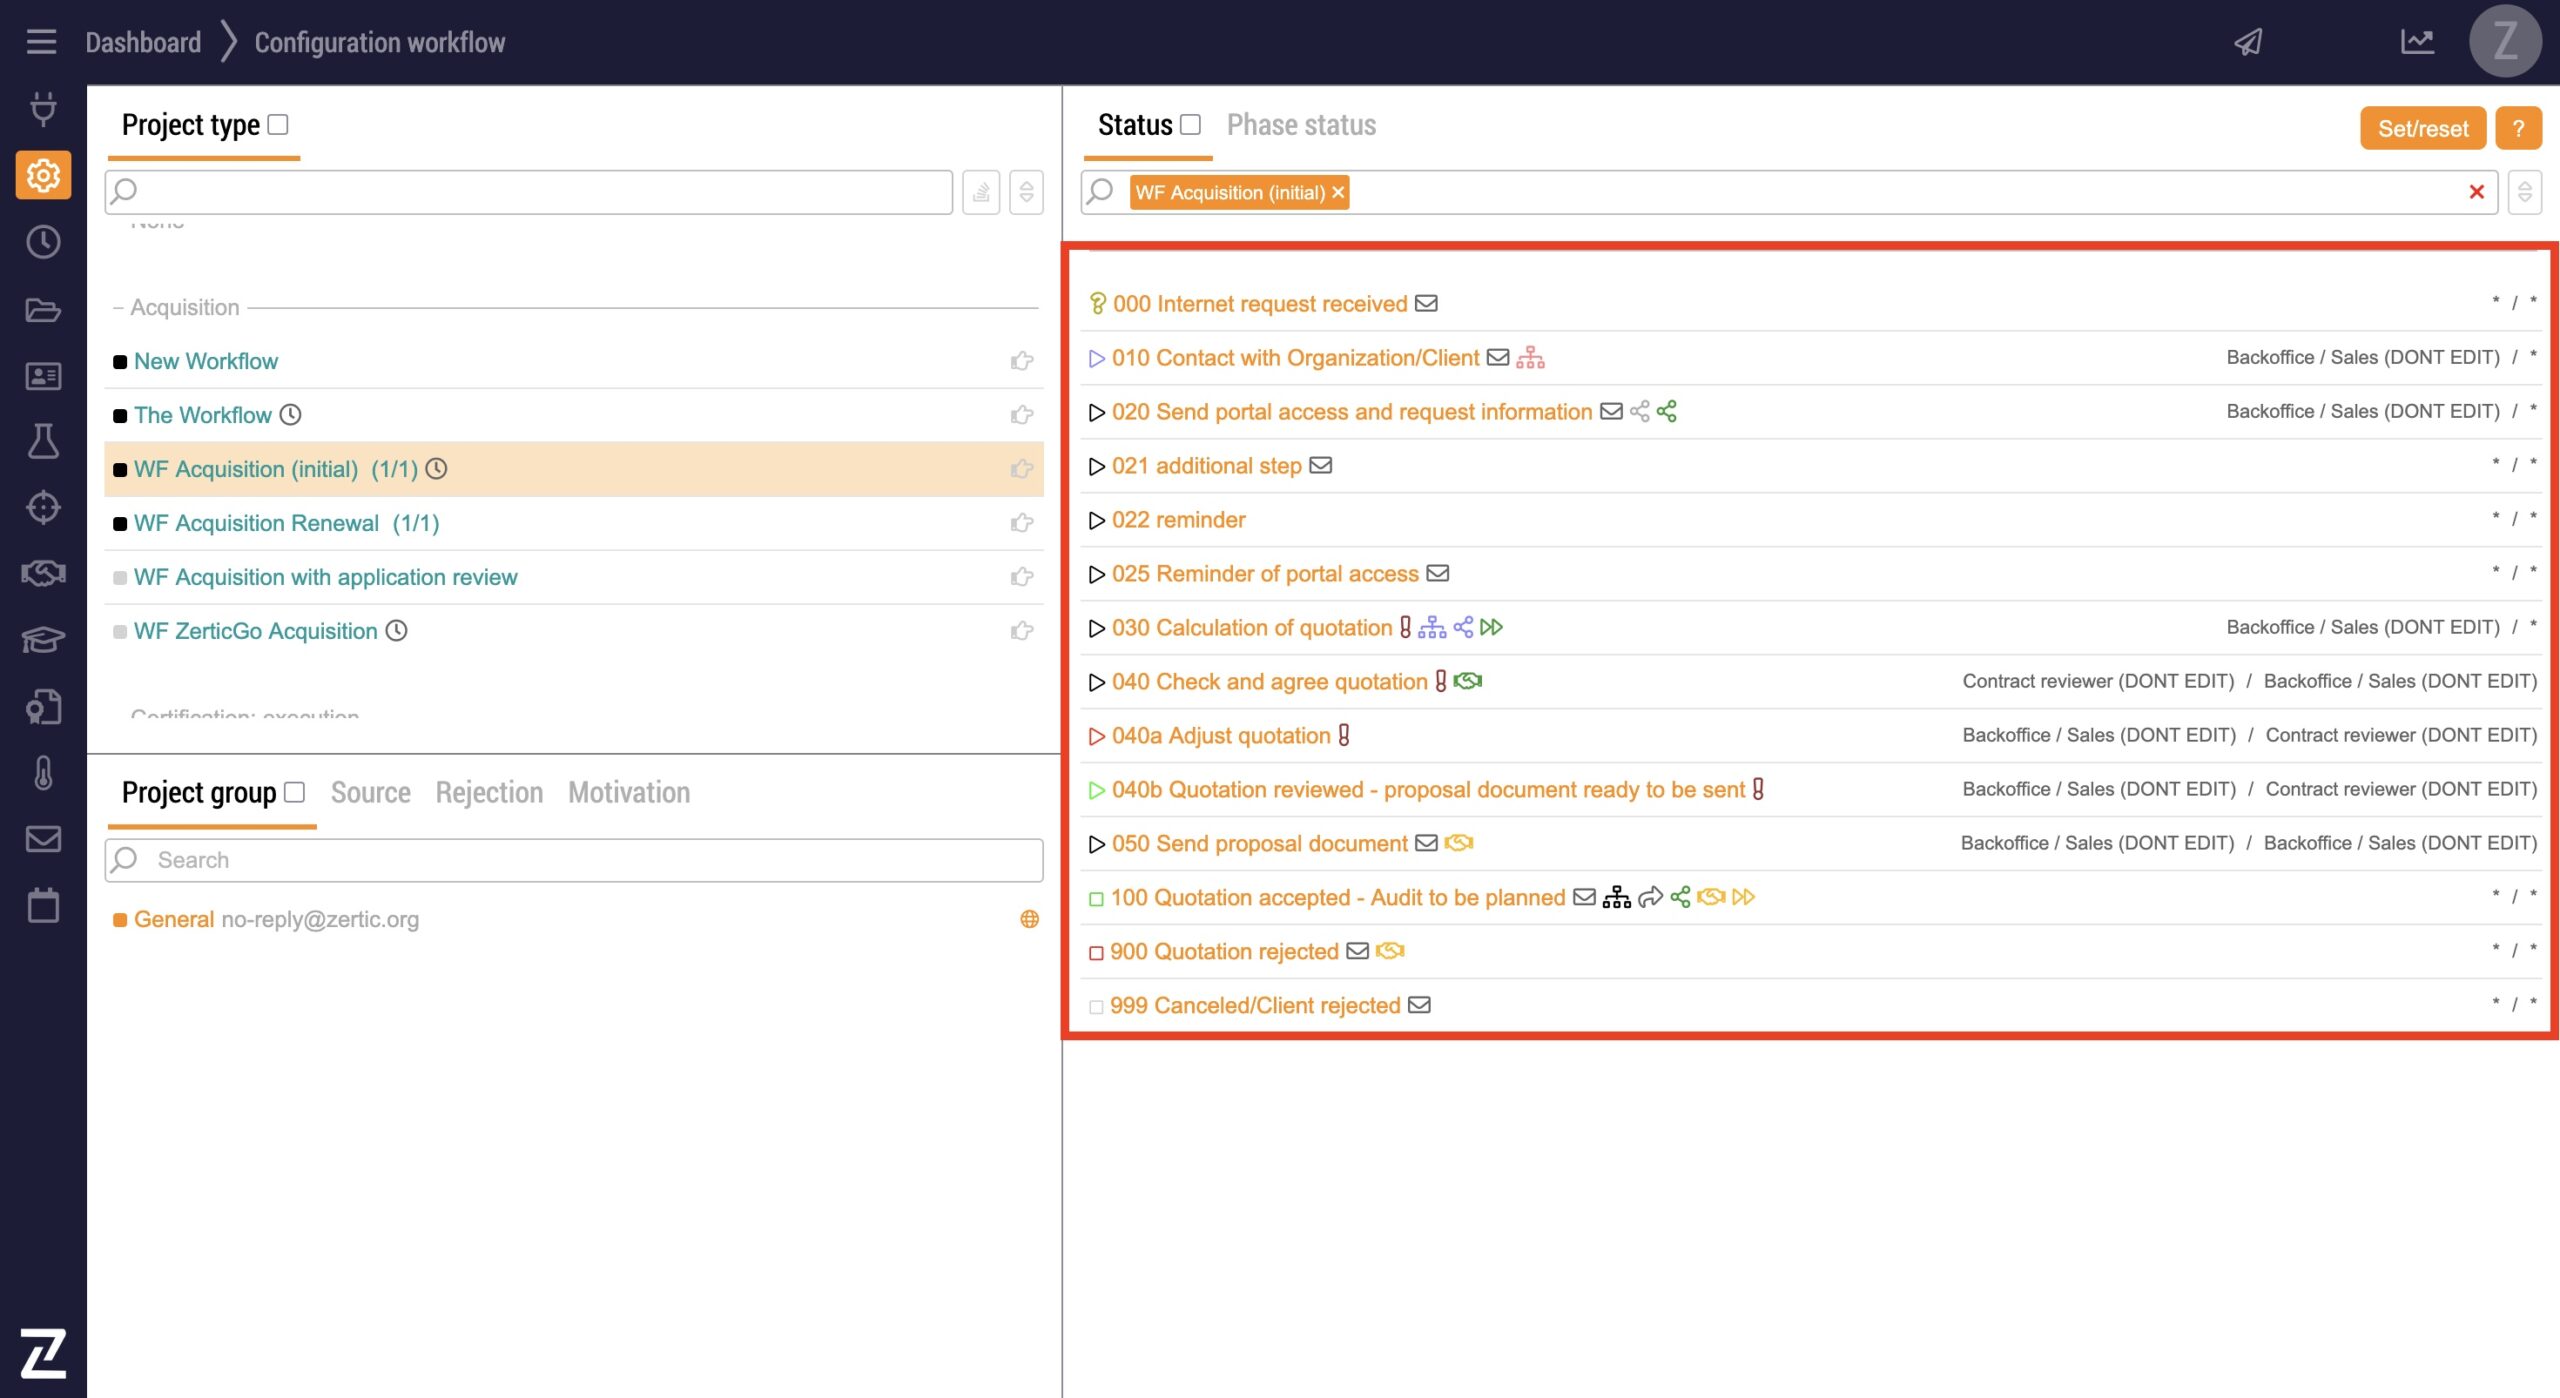Click the paper plane icon in header
Viewport: 2560px width, 1398px height.
[x=2249, y=42]
